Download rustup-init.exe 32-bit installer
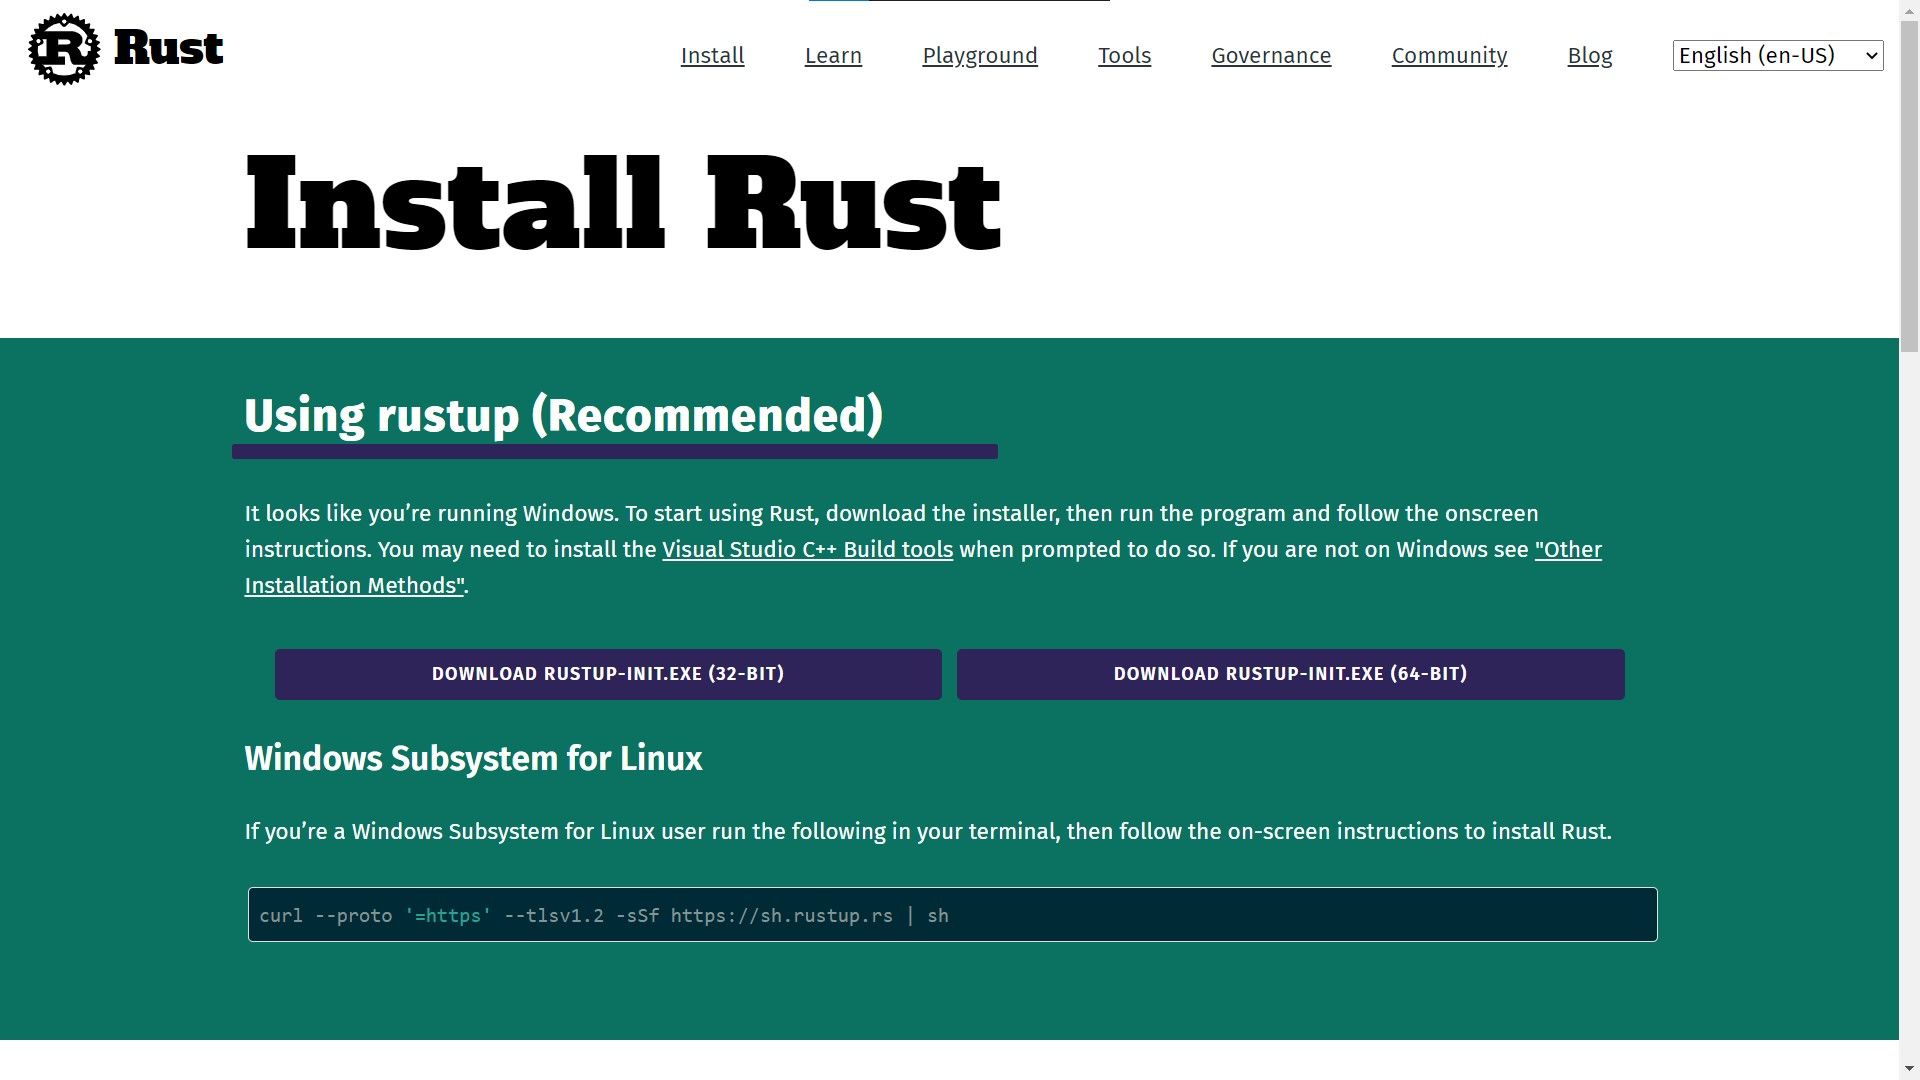 pos(608,674)
